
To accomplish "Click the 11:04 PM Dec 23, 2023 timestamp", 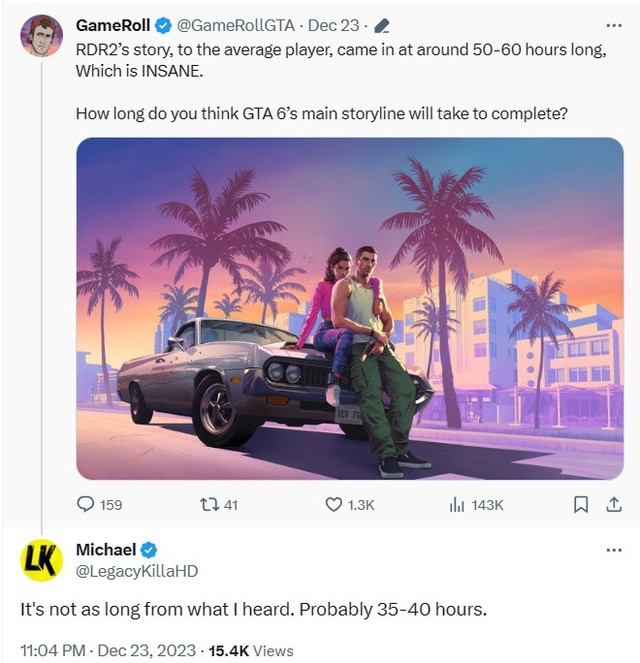I will 108,650.
